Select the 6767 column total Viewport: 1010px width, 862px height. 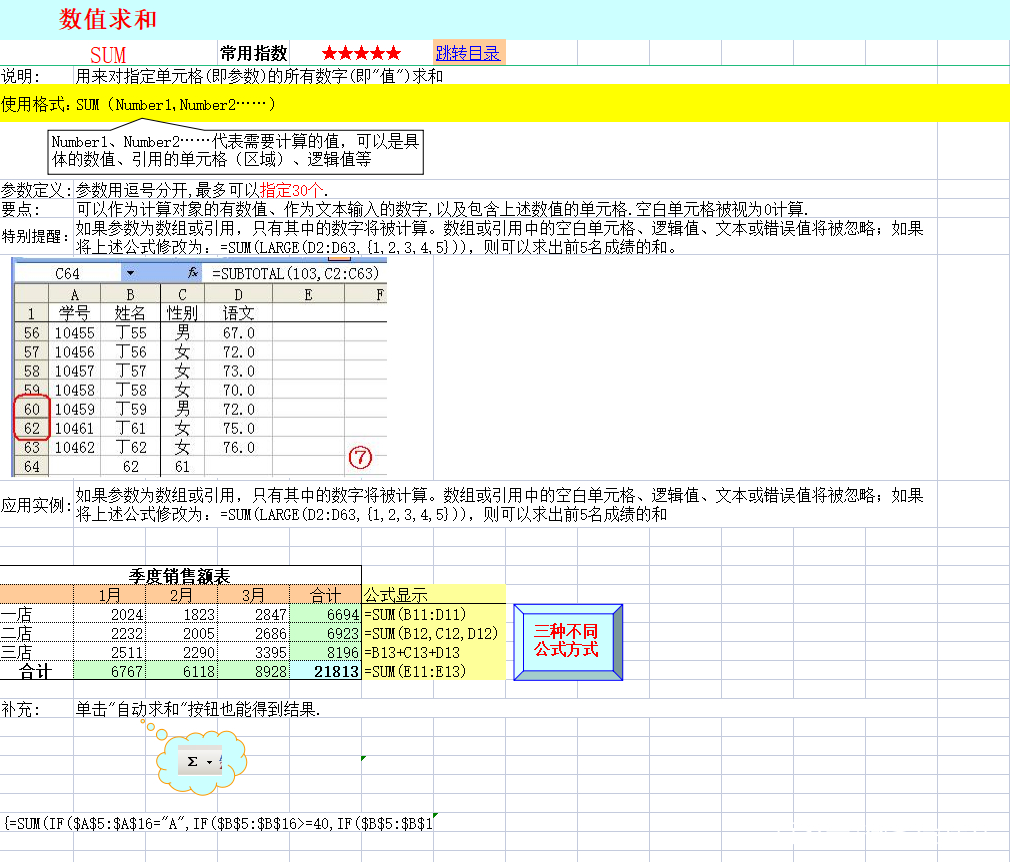(110, 671)
